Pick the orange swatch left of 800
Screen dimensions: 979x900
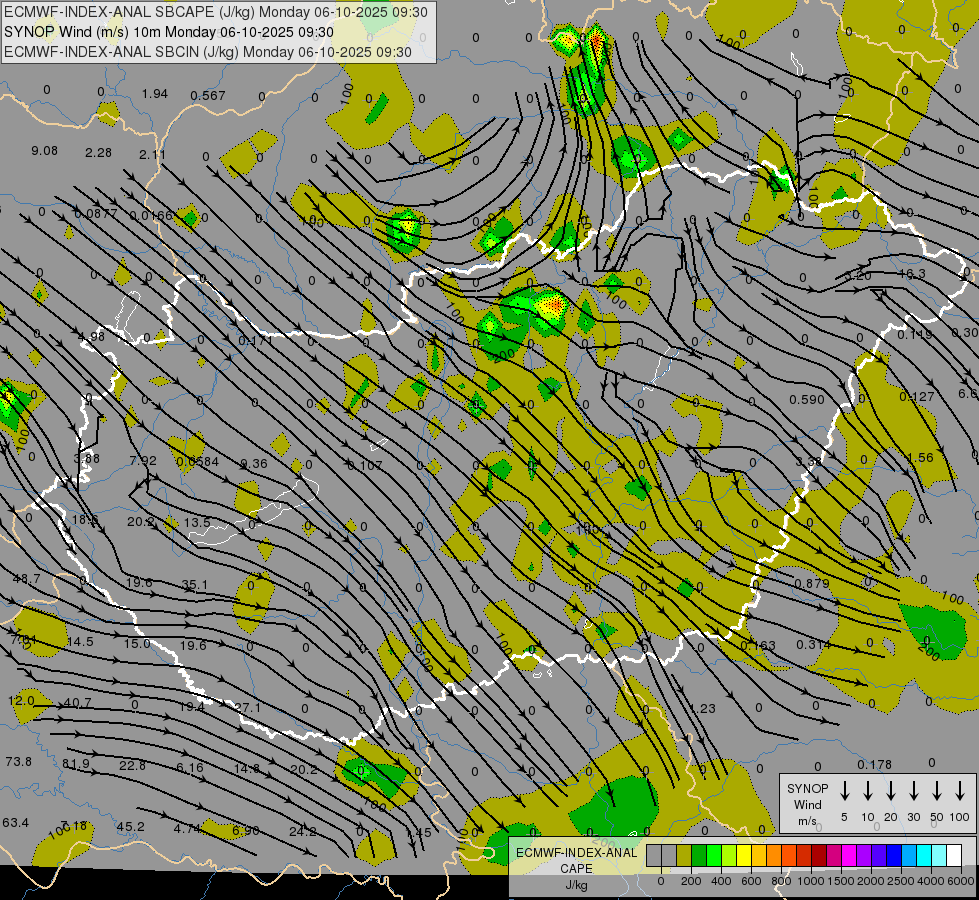[x=774, y=855]
